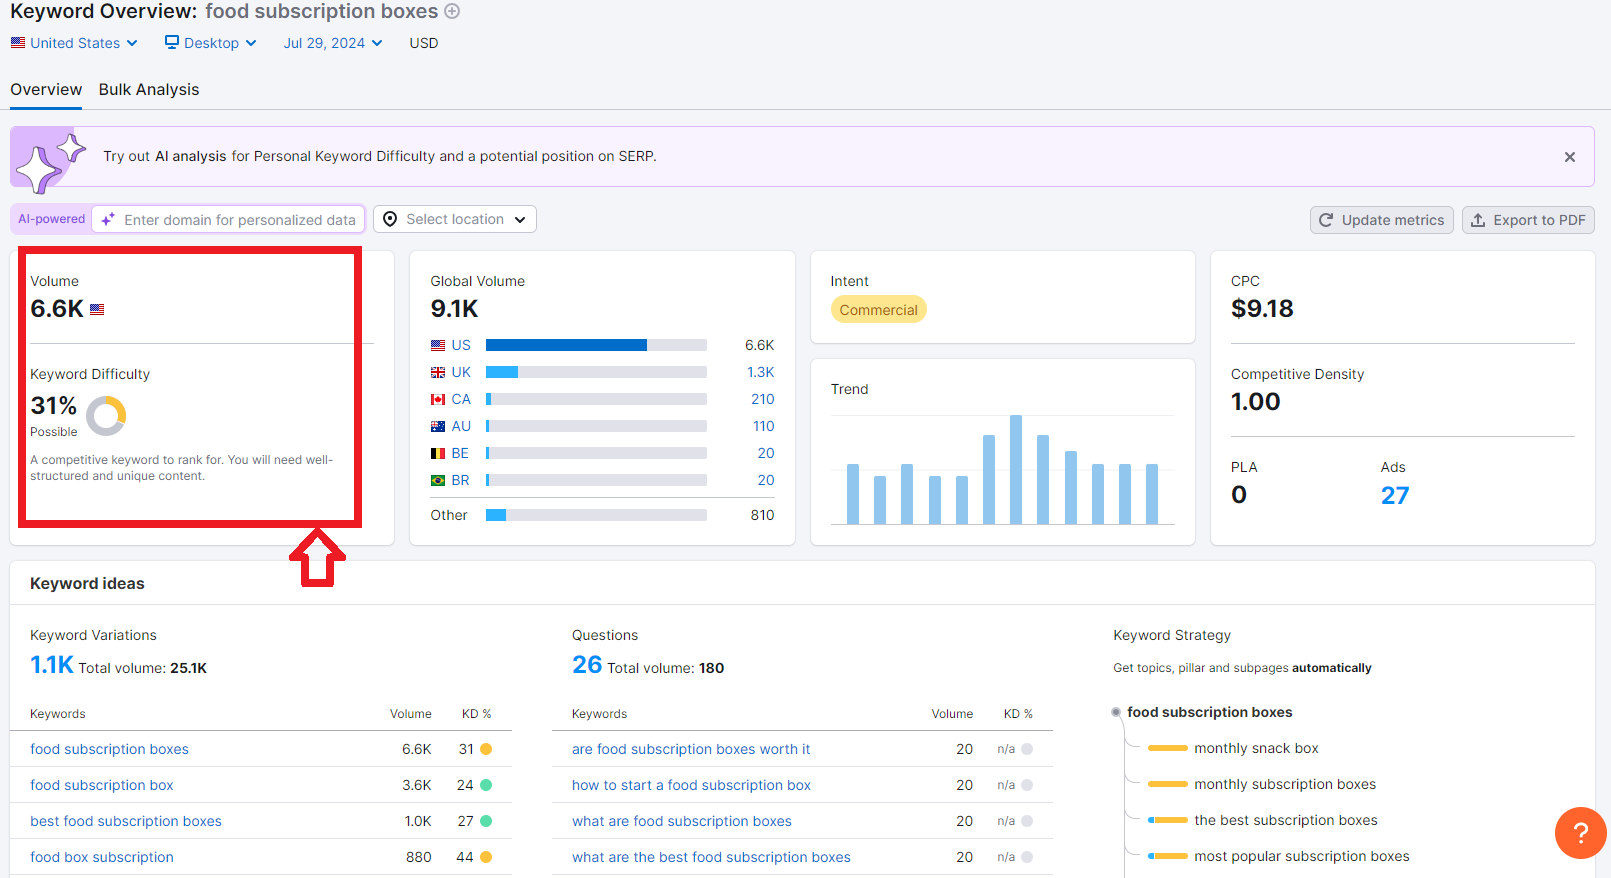Click the UK flag in Global Volume list
Screen dimensions: 1611x878
[438, 372]
